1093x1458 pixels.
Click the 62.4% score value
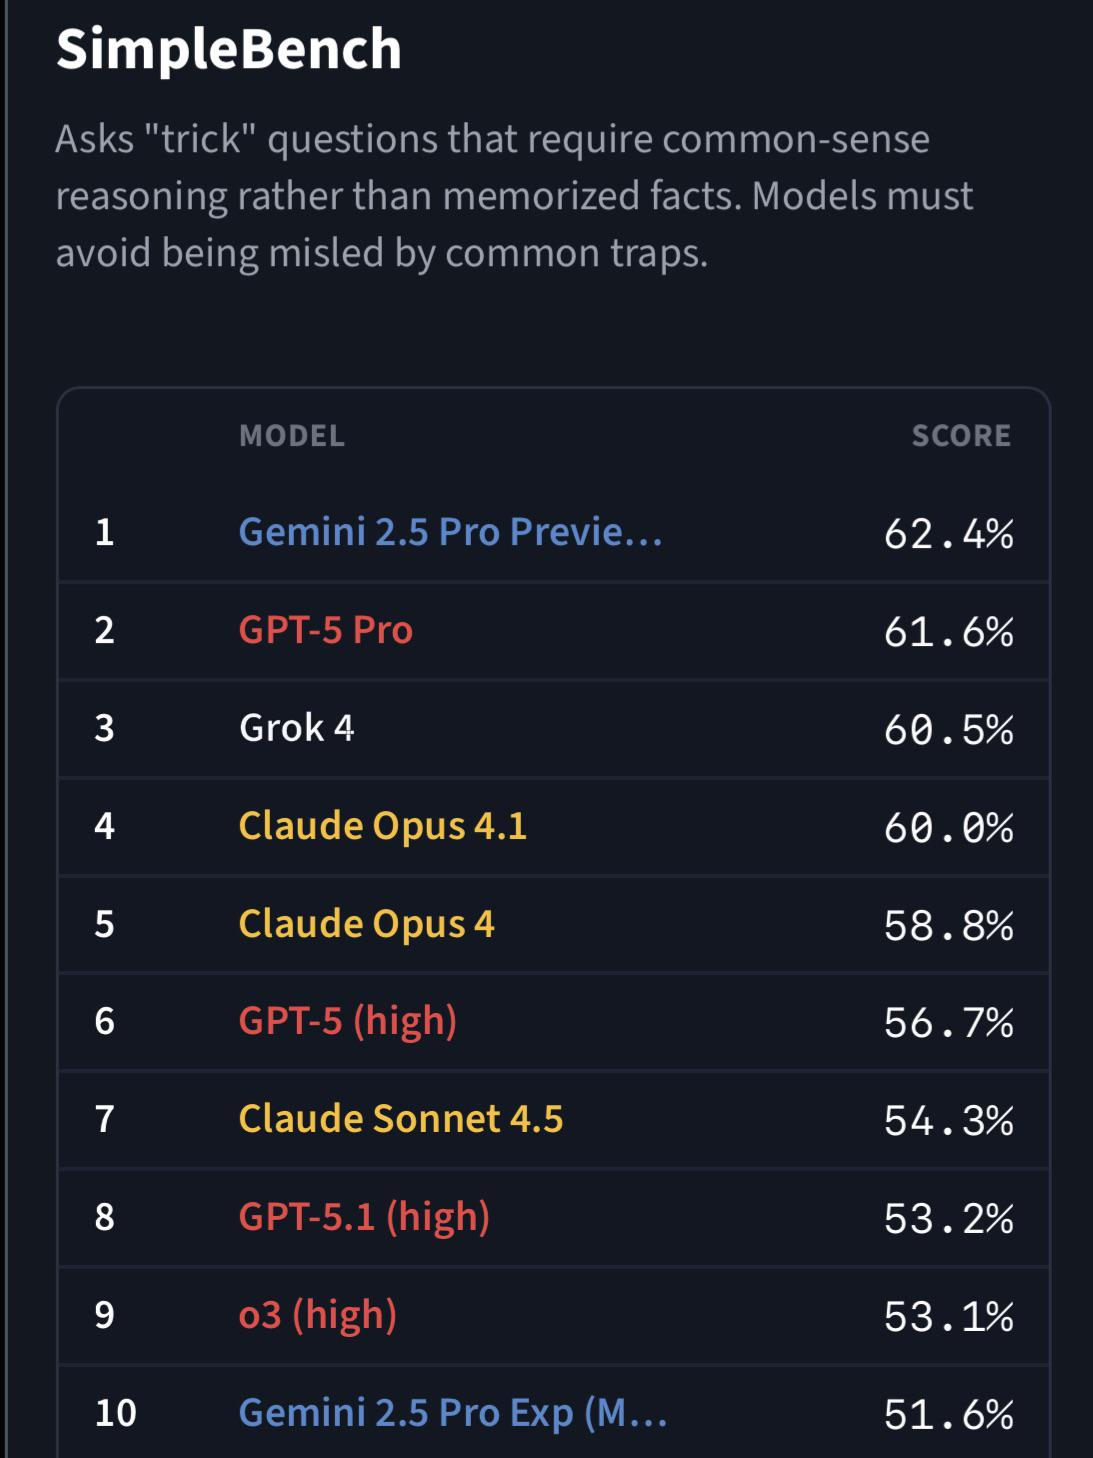(x=948, y=534)
